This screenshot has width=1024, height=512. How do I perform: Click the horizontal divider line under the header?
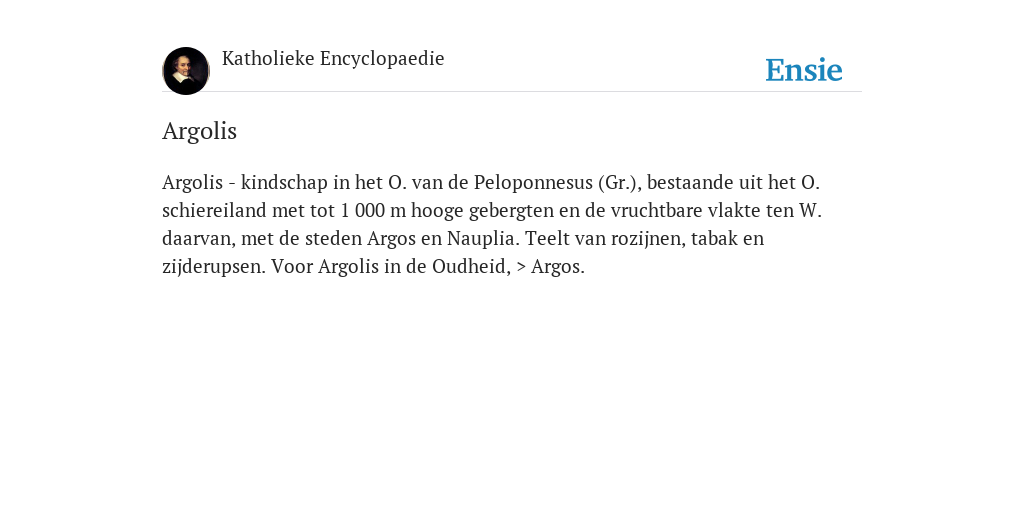pyautogui.click(x=512, y=91)
